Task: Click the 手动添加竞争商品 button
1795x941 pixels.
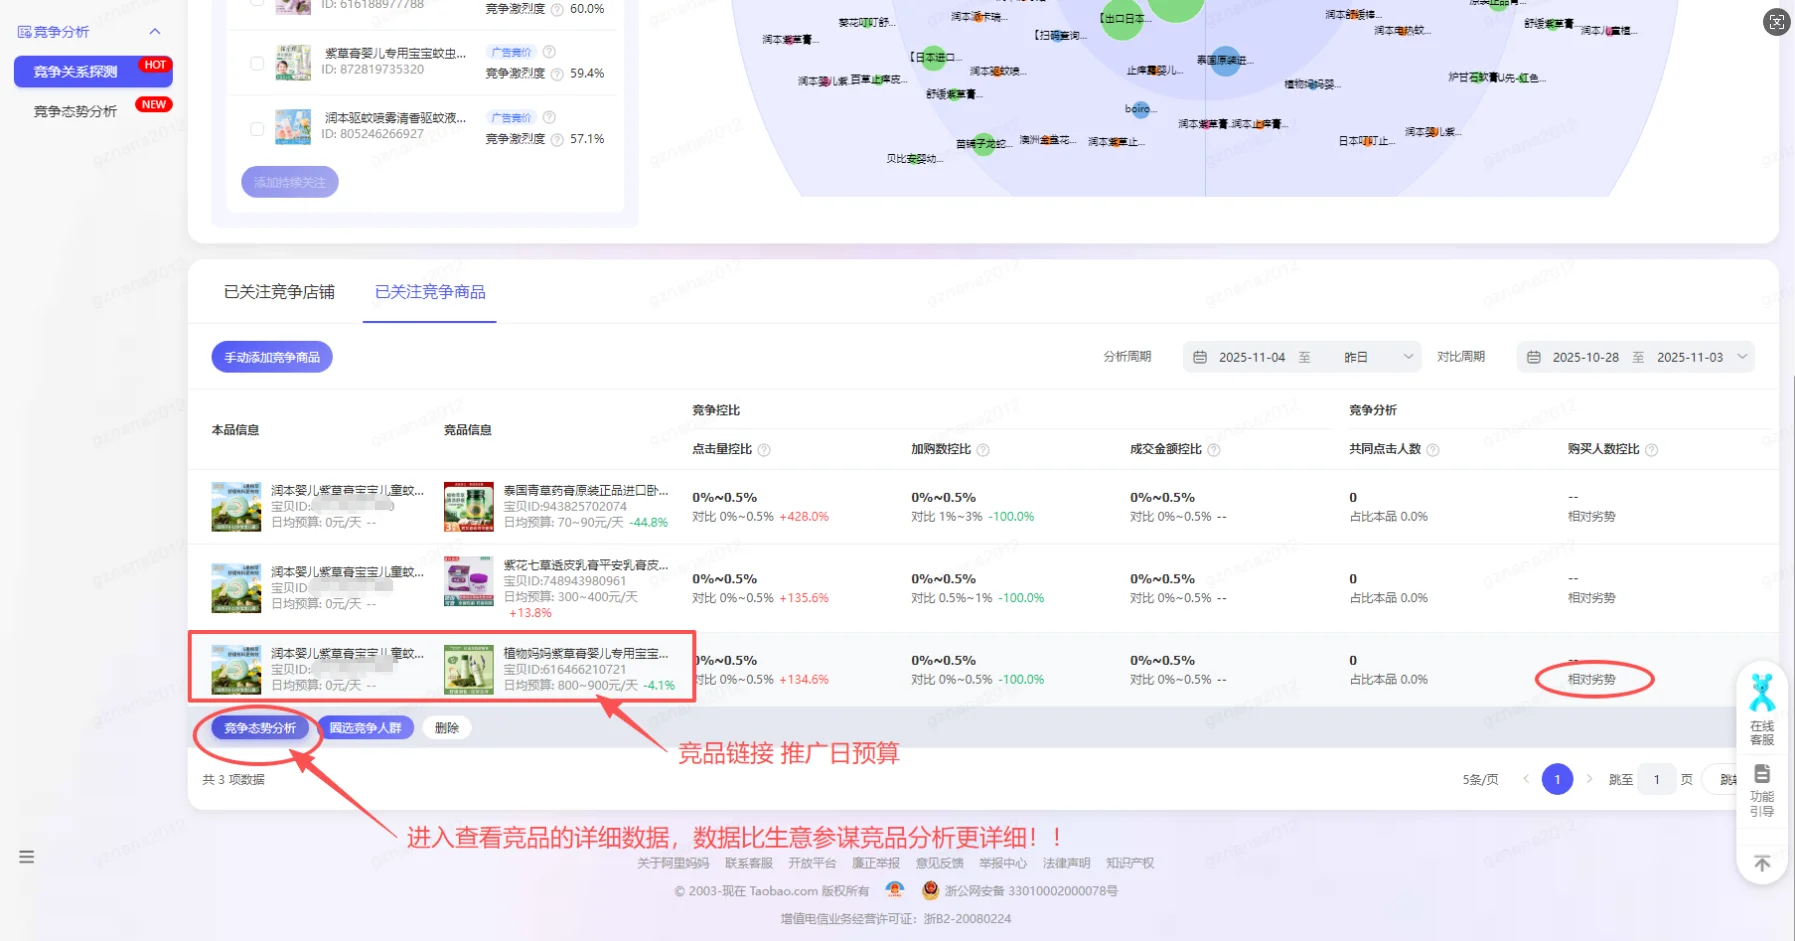Action: pos(271,356)
